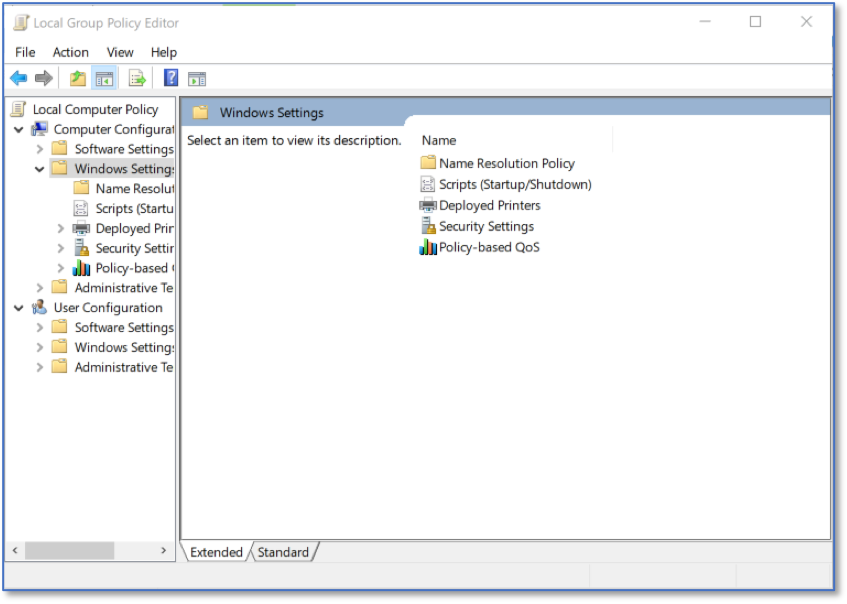Click Scripts icon in the tree pane
This screenshot has height=604, width=847.
click(80, 208)
